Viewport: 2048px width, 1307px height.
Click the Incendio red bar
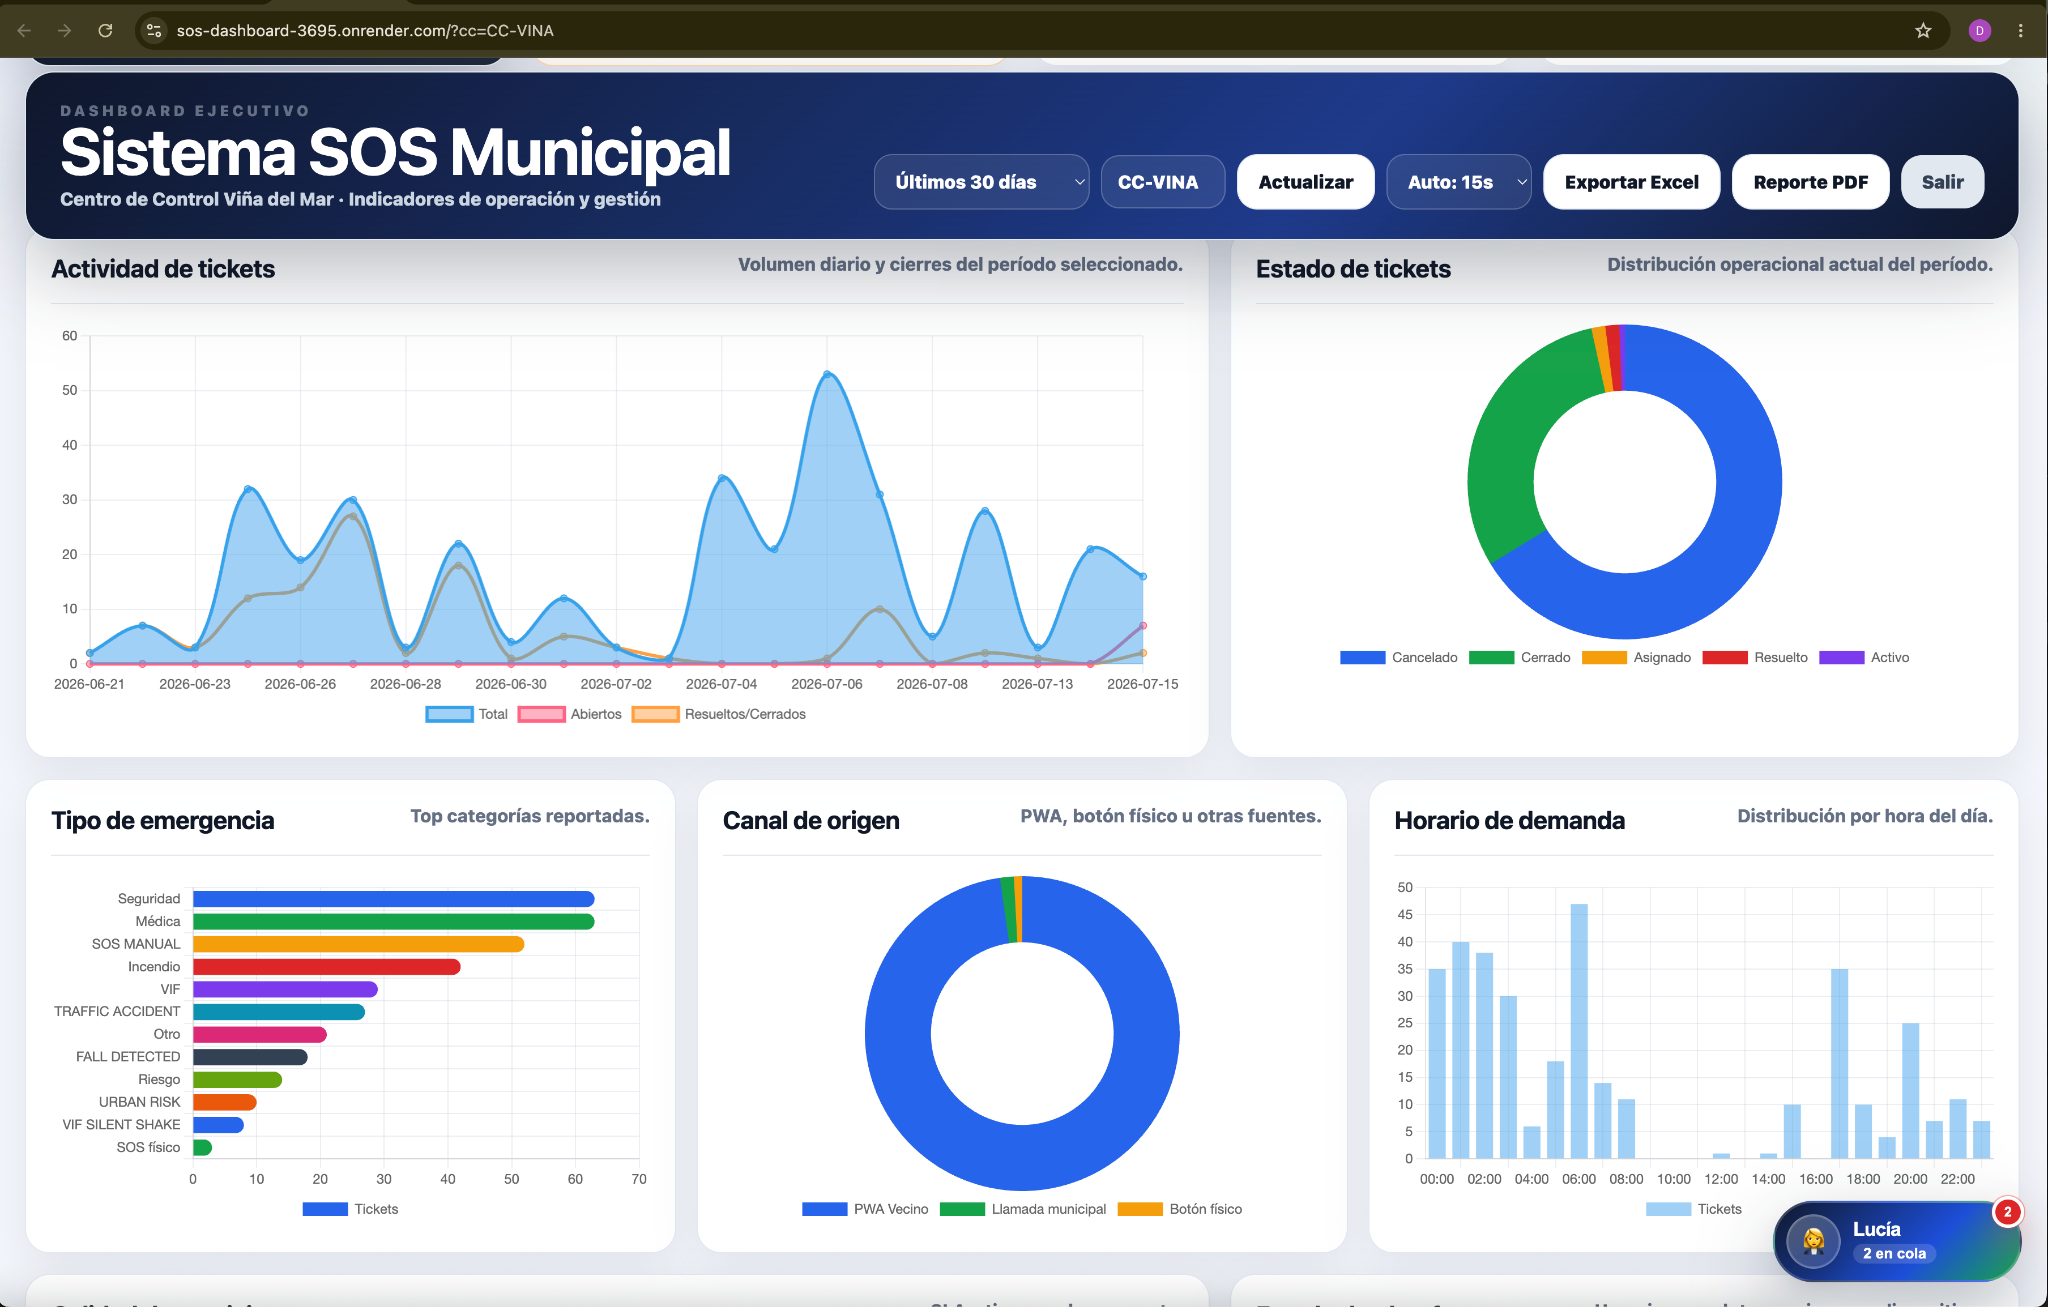click(326, 967)
